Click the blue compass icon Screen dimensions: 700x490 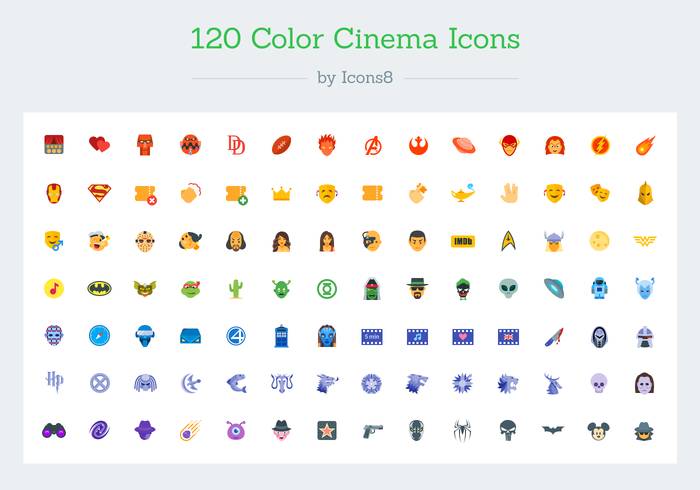click(x=99, y=336)
